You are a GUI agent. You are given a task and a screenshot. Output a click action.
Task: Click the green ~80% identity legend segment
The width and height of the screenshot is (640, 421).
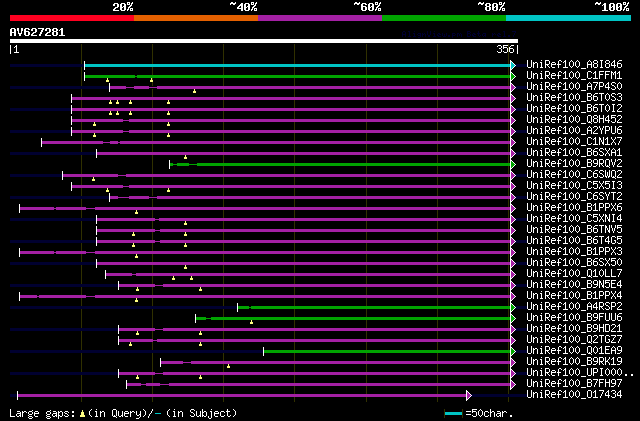[444, 18]
